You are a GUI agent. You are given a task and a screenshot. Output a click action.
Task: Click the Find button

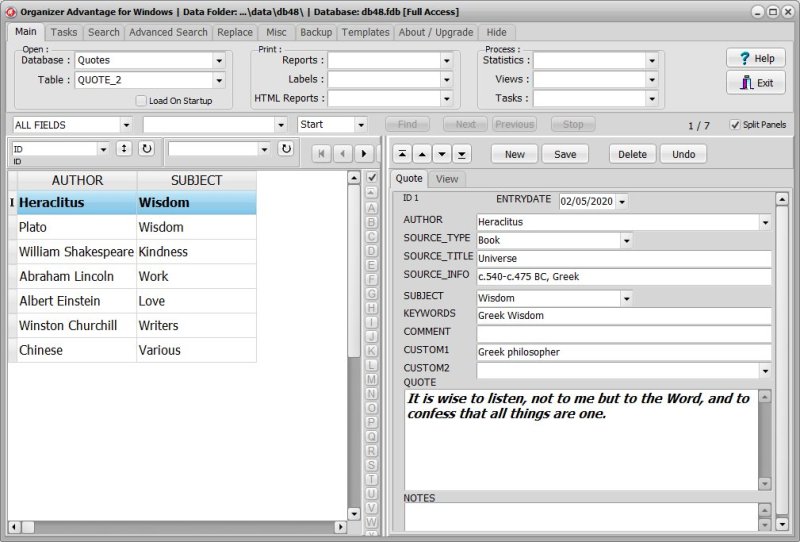point(407,125)
